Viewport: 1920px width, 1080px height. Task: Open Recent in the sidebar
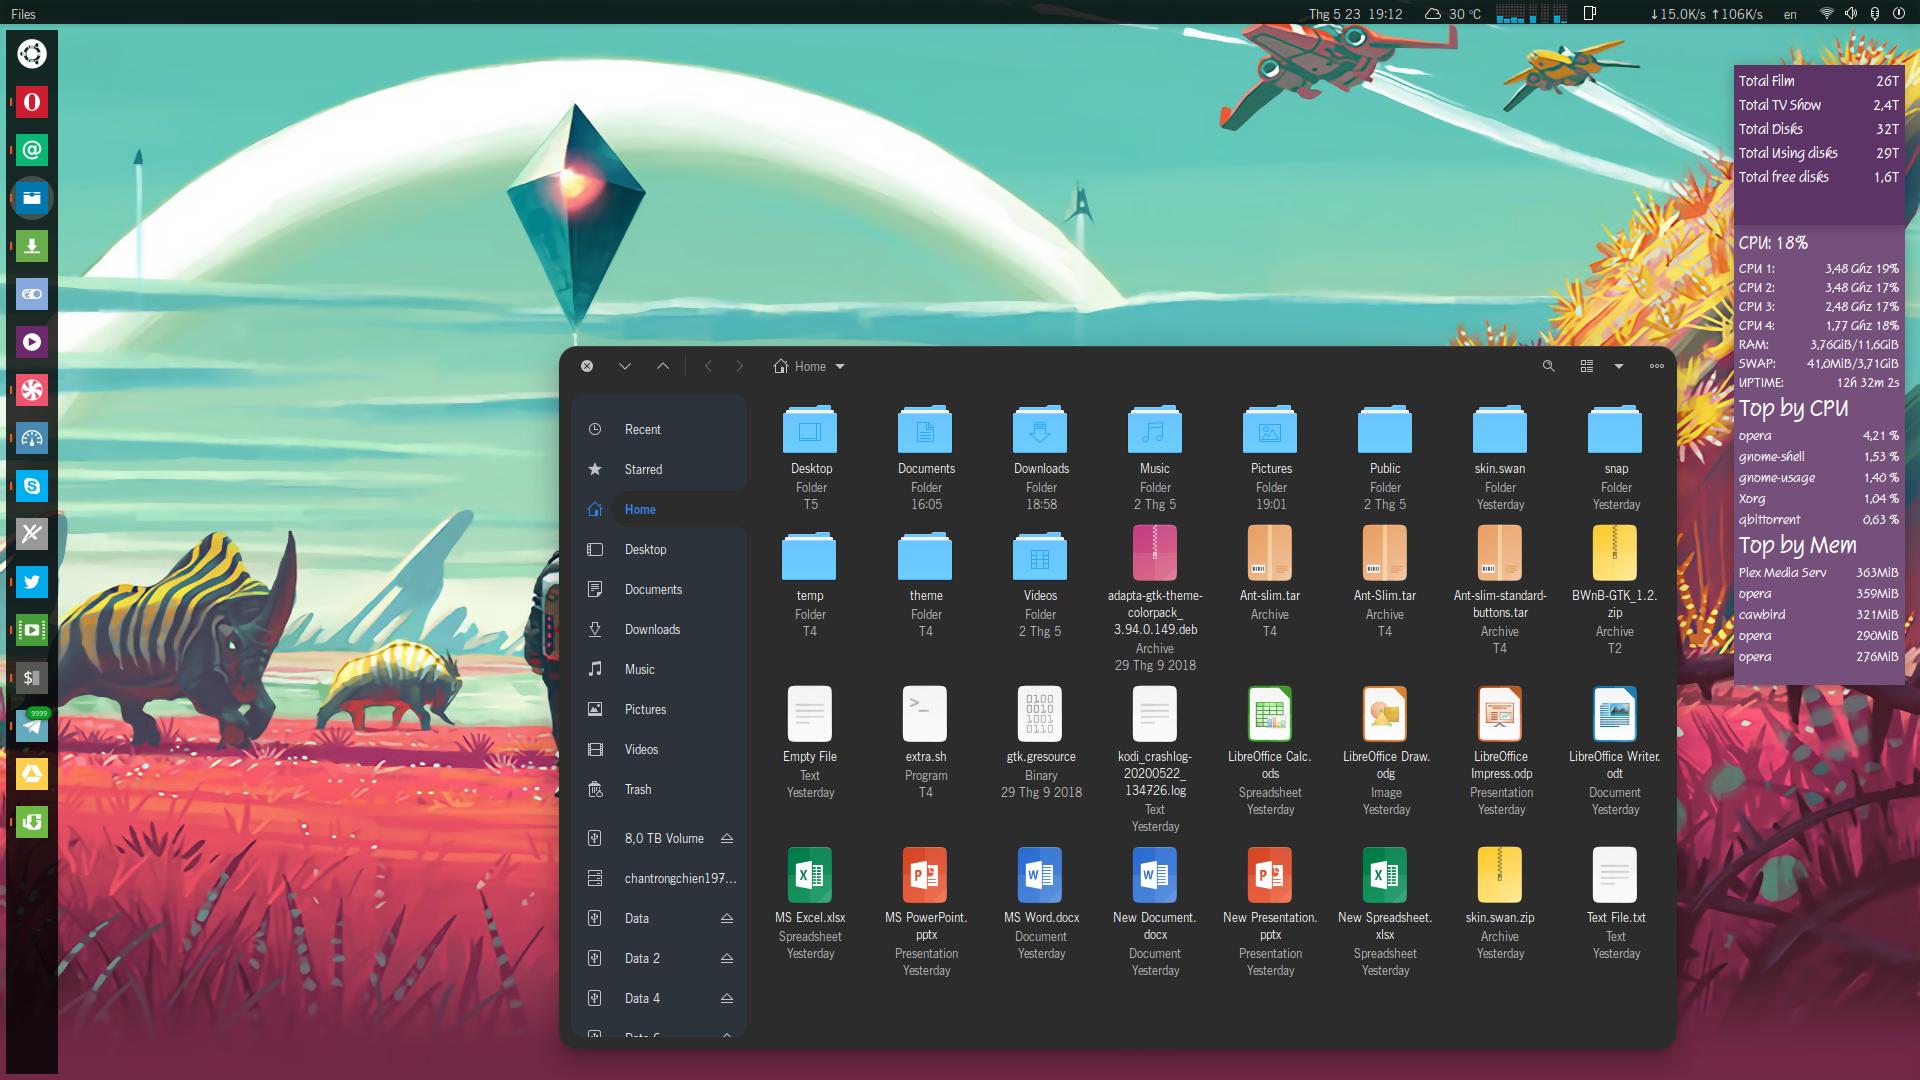tap(660, 429)
